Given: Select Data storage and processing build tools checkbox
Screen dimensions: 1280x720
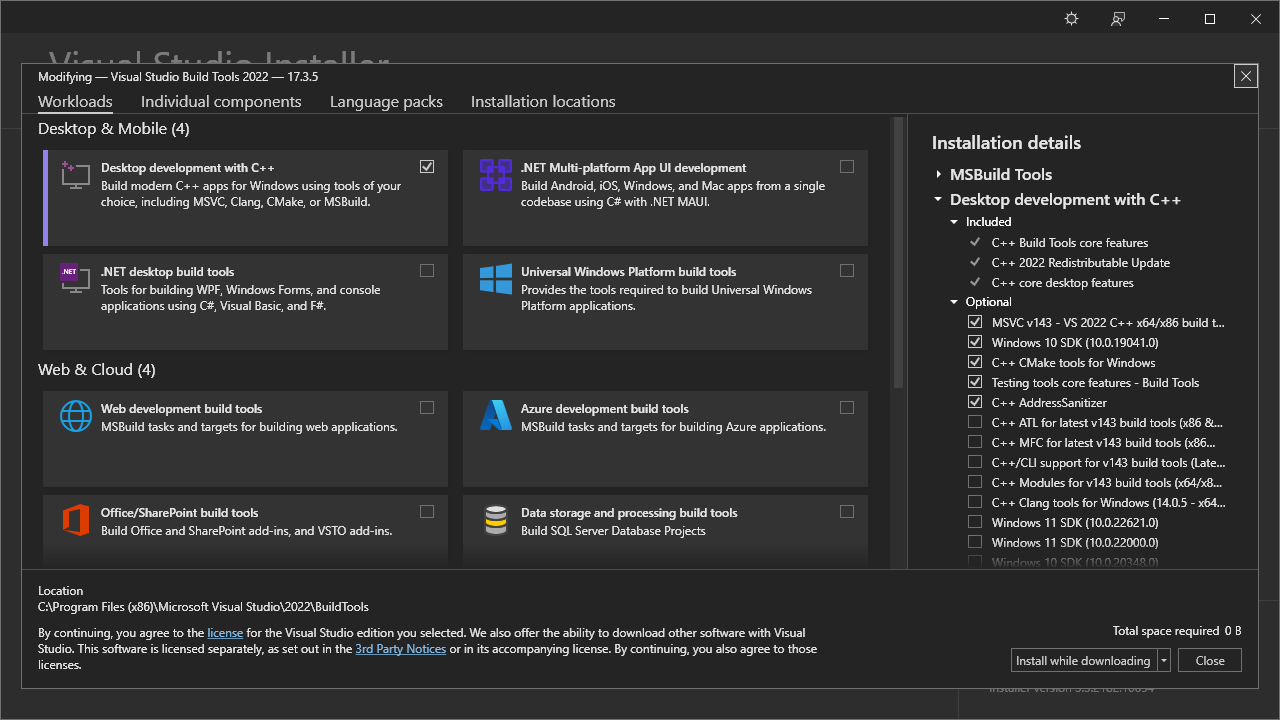Looking at the screenshot, I should 847,512.
